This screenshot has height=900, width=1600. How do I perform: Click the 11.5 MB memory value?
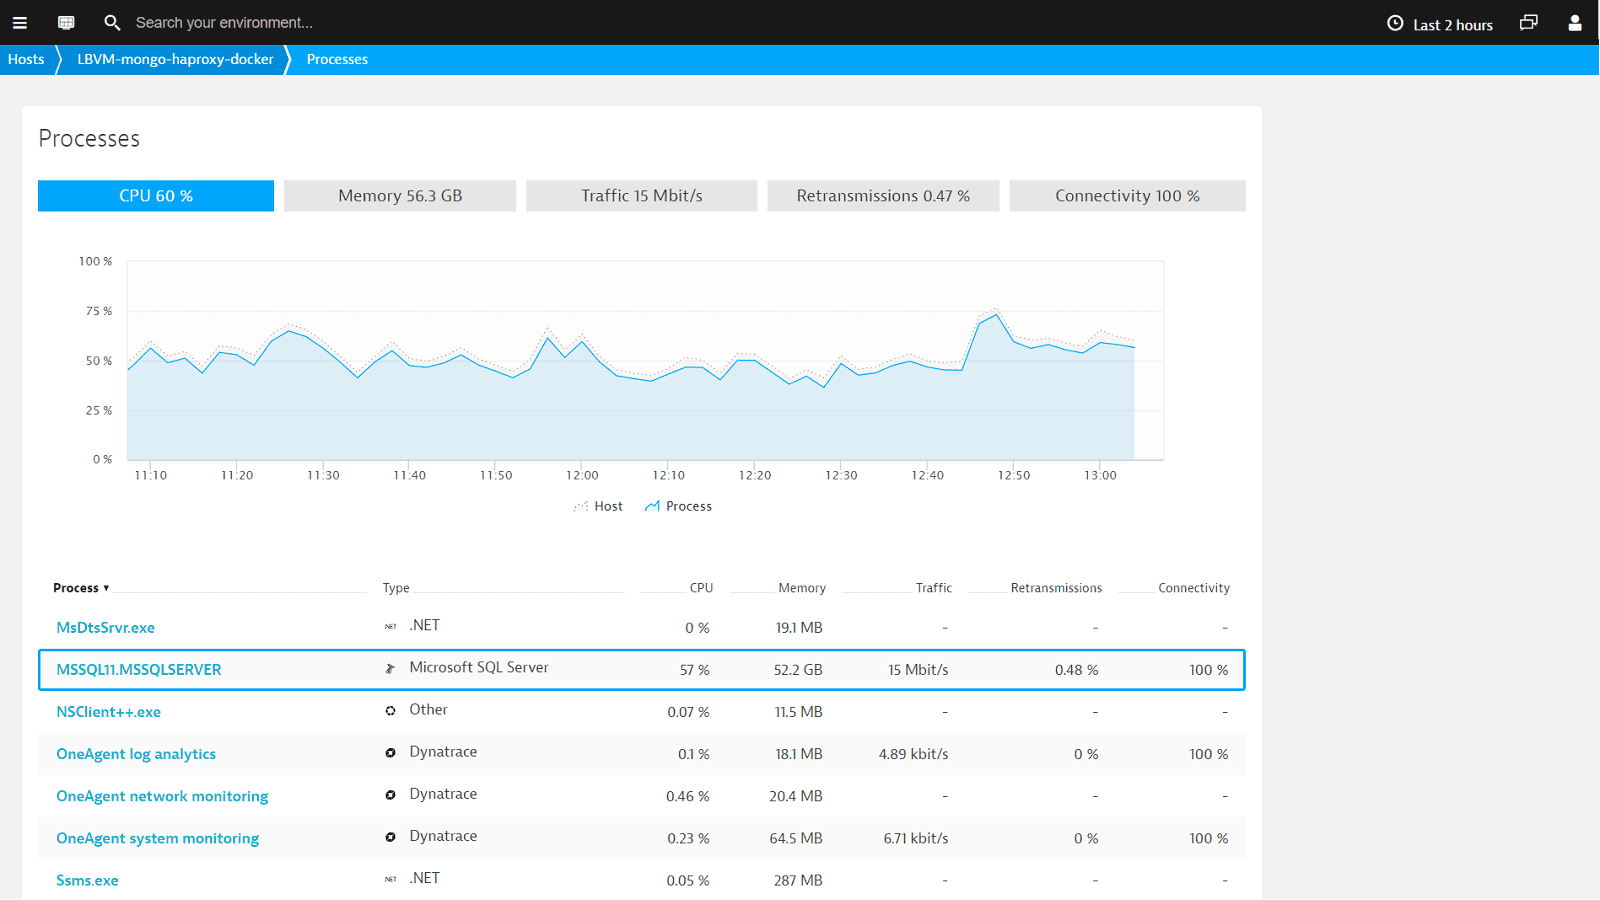pos(799,712)
